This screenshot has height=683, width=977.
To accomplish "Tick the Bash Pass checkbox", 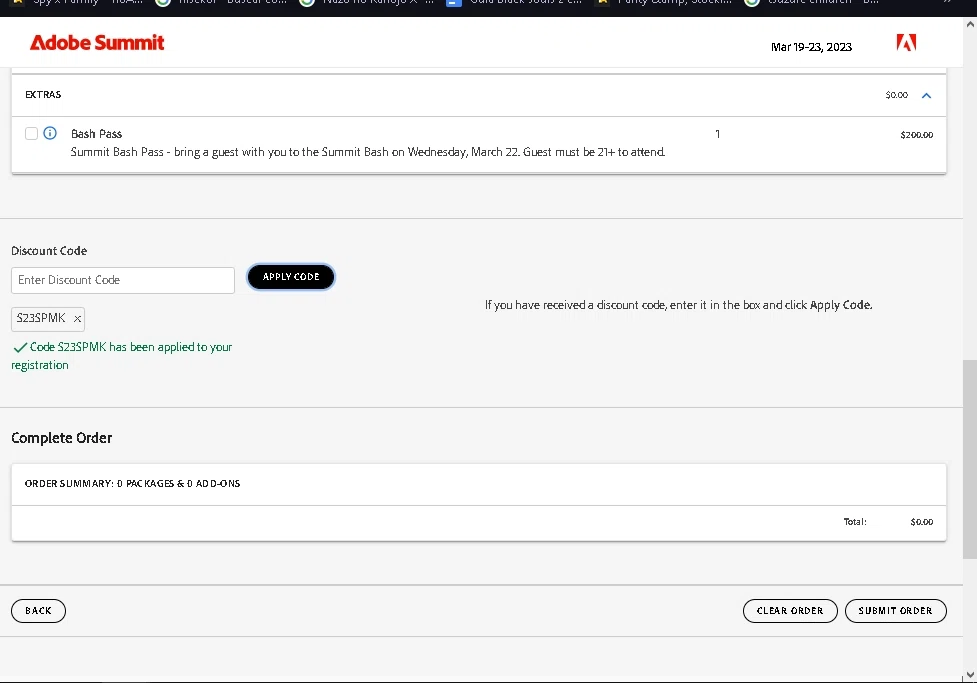I will [x=31, y=133].
